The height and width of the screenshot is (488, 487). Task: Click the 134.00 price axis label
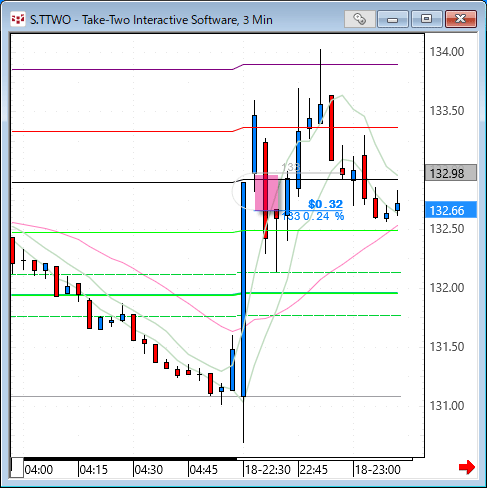point(447,52)
